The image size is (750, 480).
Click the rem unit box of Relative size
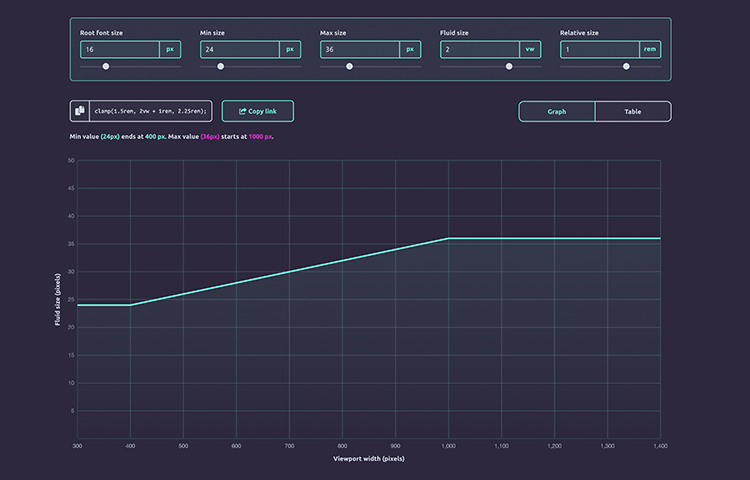tap(651, 49)
